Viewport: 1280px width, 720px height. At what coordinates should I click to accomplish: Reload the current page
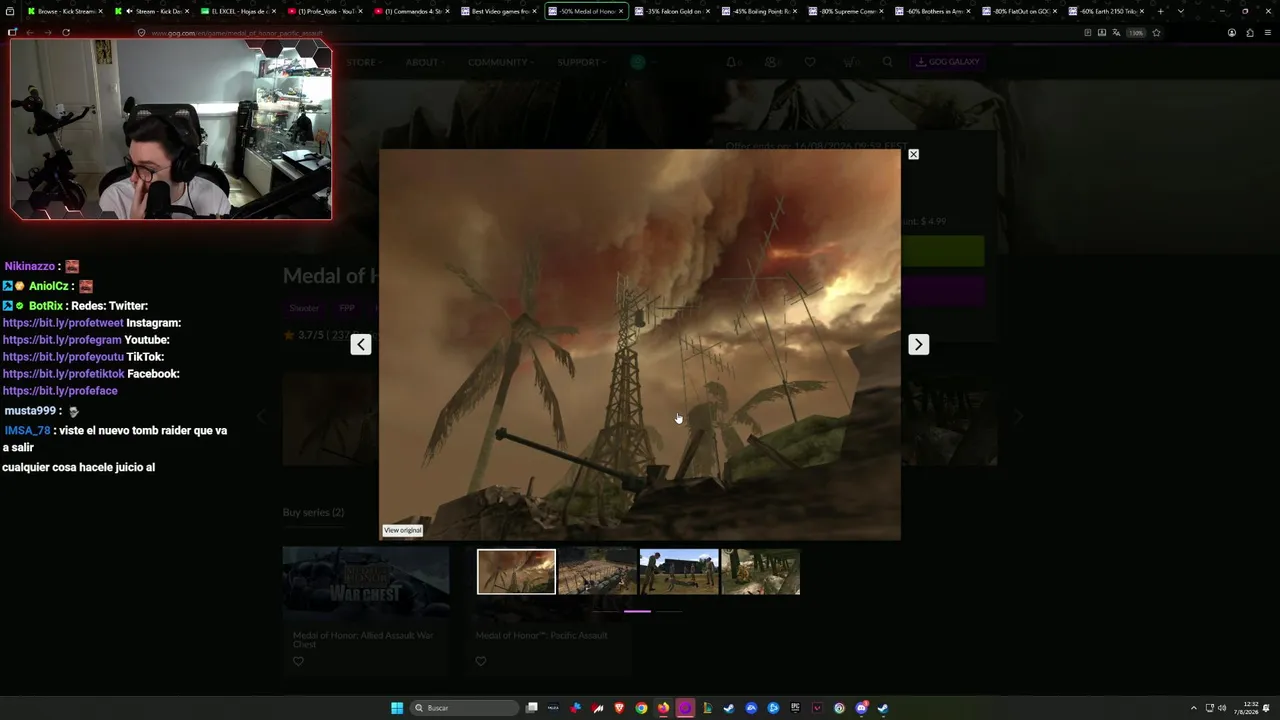click(66, 32)
